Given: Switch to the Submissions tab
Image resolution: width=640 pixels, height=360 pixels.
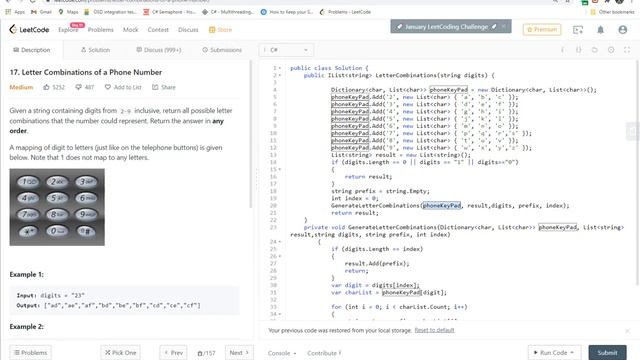Looking at the screenshot, I should click(x=222, y=50).
